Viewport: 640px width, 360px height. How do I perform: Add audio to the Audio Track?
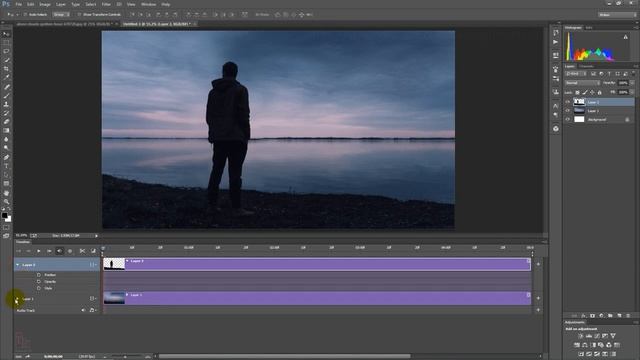point(538,310)
